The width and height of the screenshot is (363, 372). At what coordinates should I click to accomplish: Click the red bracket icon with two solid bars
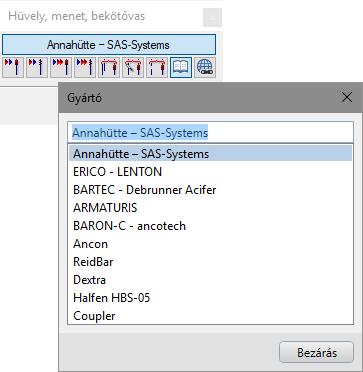point(109,68)
